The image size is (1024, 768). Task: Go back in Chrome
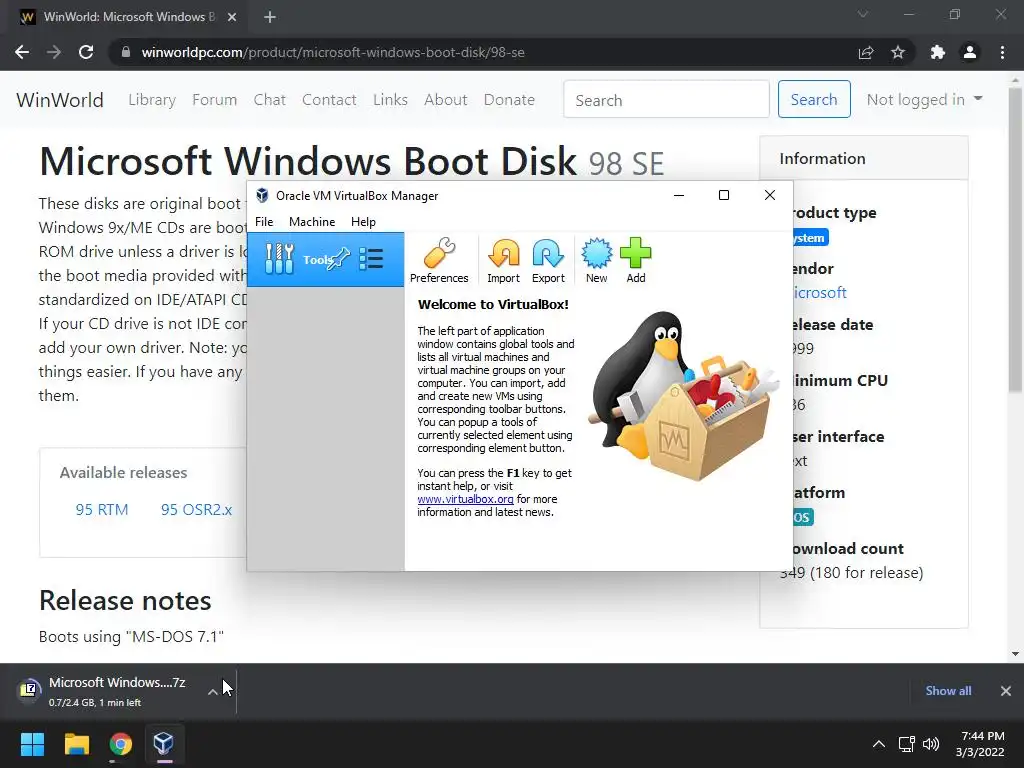22,52
